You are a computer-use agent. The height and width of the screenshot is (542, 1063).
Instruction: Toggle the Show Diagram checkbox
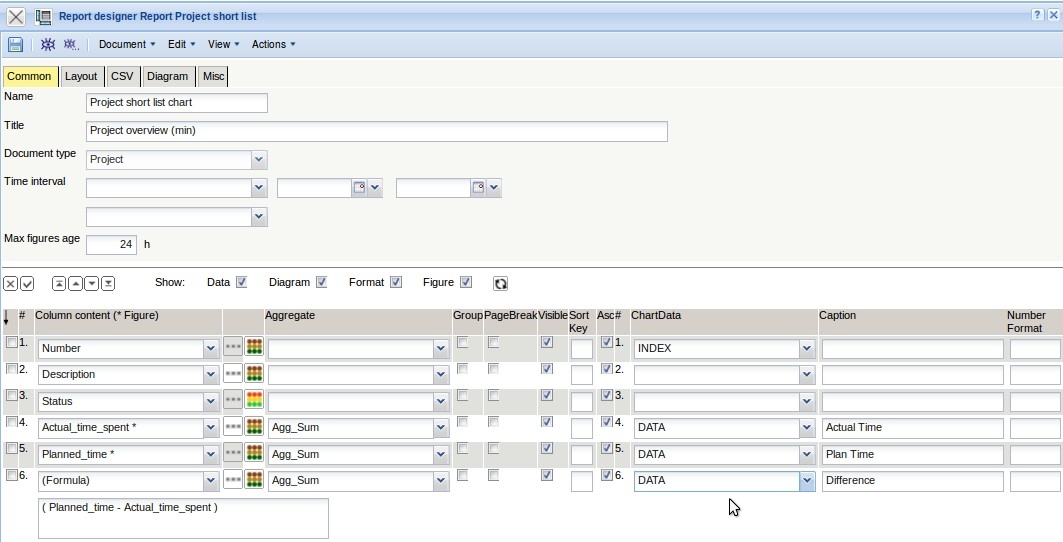tap(321, 283)
